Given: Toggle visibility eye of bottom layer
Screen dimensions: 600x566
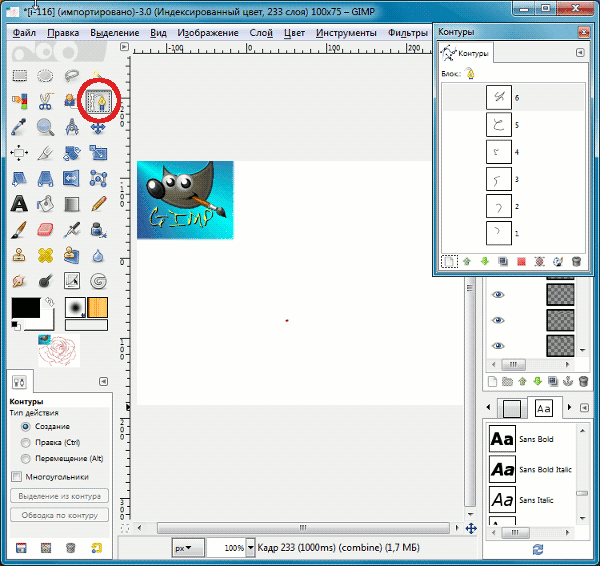Looking at the screenshot, I should coord(497,346).
